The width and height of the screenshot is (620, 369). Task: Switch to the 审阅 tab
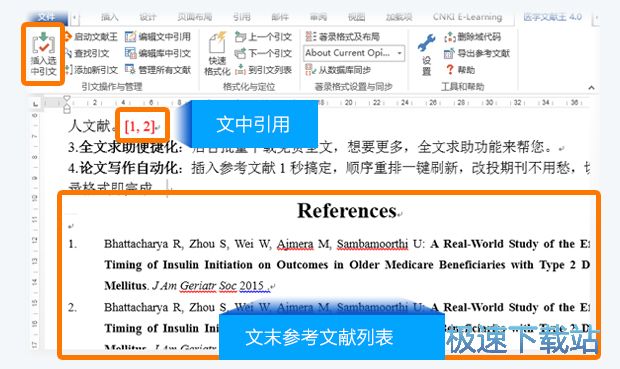[318, 17]
